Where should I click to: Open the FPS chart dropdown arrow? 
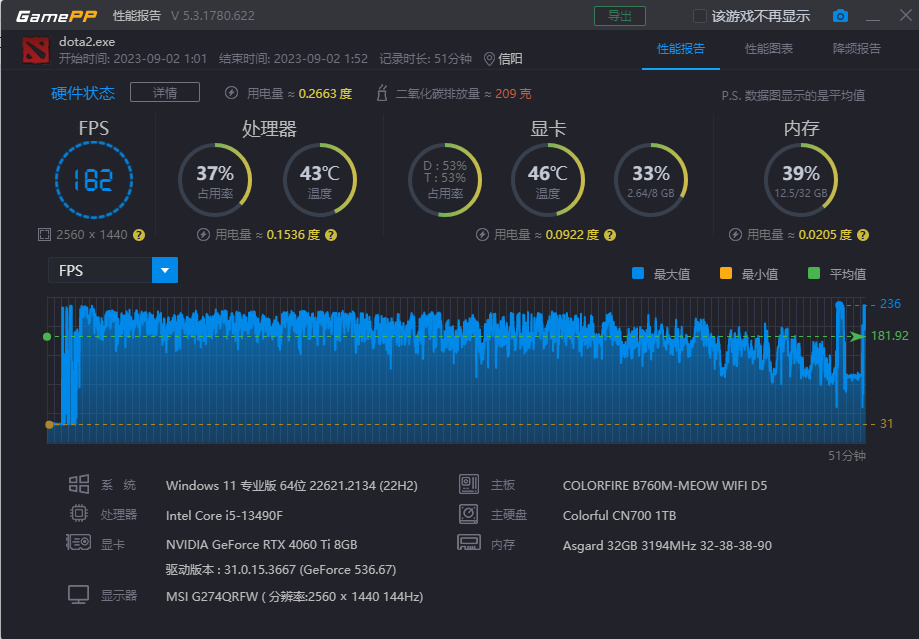pyautogui.click(x=165, y=270)
